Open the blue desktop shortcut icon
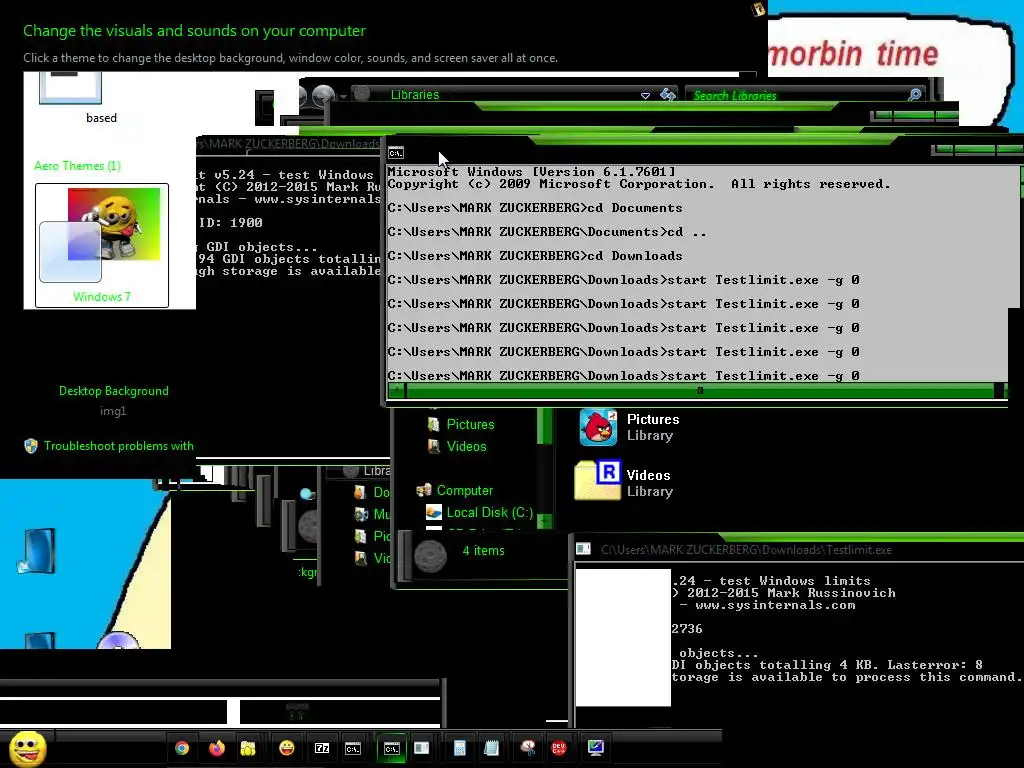The width and height of the screenshot is (1024, 768). [x=37, y=551]
